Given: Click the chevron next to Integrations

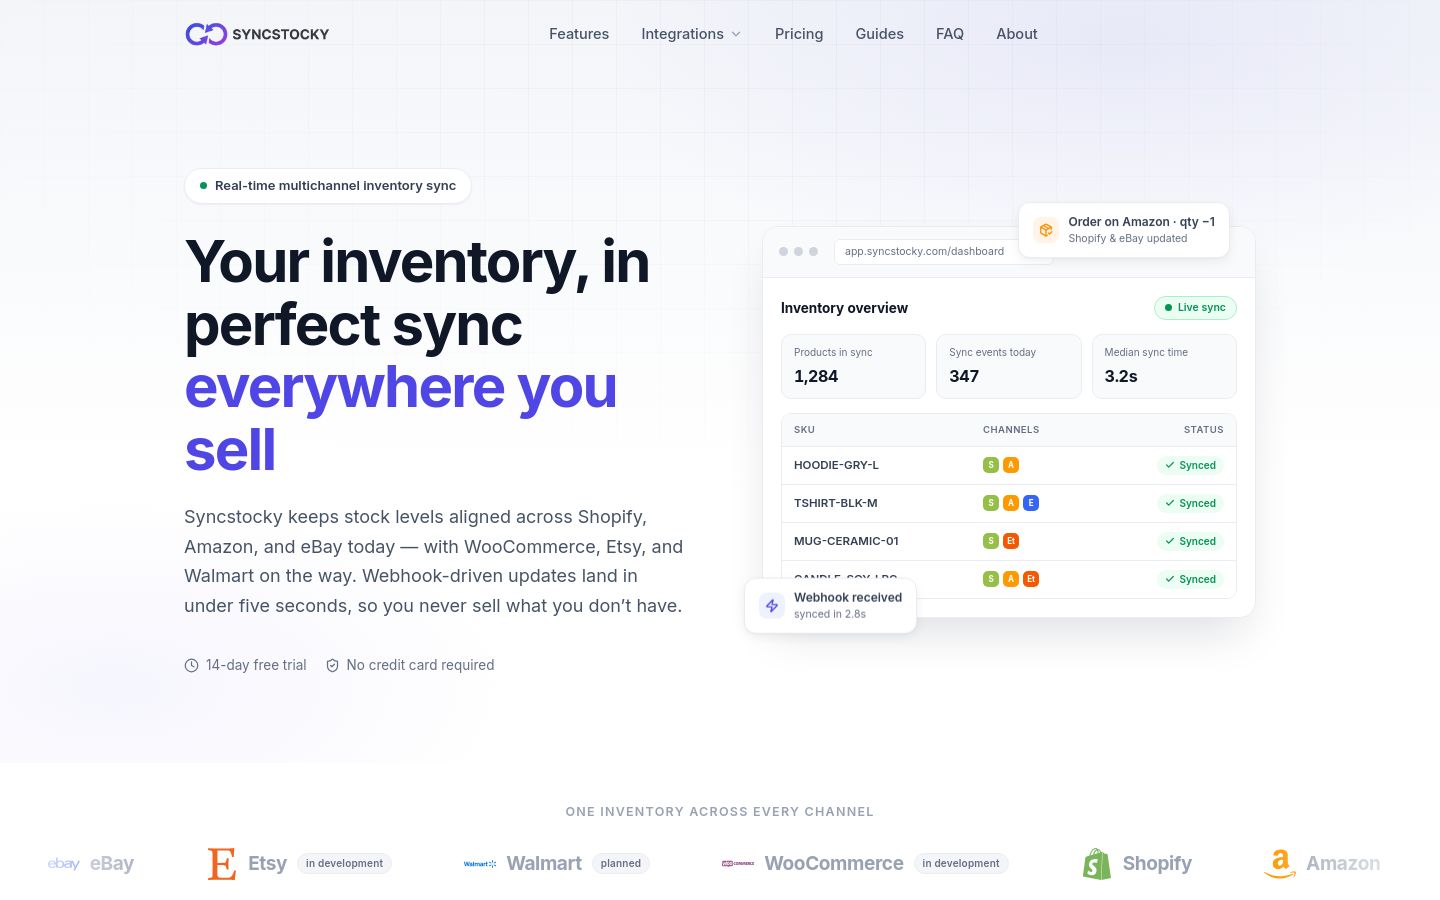Looking at the screenshot, I should [736, 34].
